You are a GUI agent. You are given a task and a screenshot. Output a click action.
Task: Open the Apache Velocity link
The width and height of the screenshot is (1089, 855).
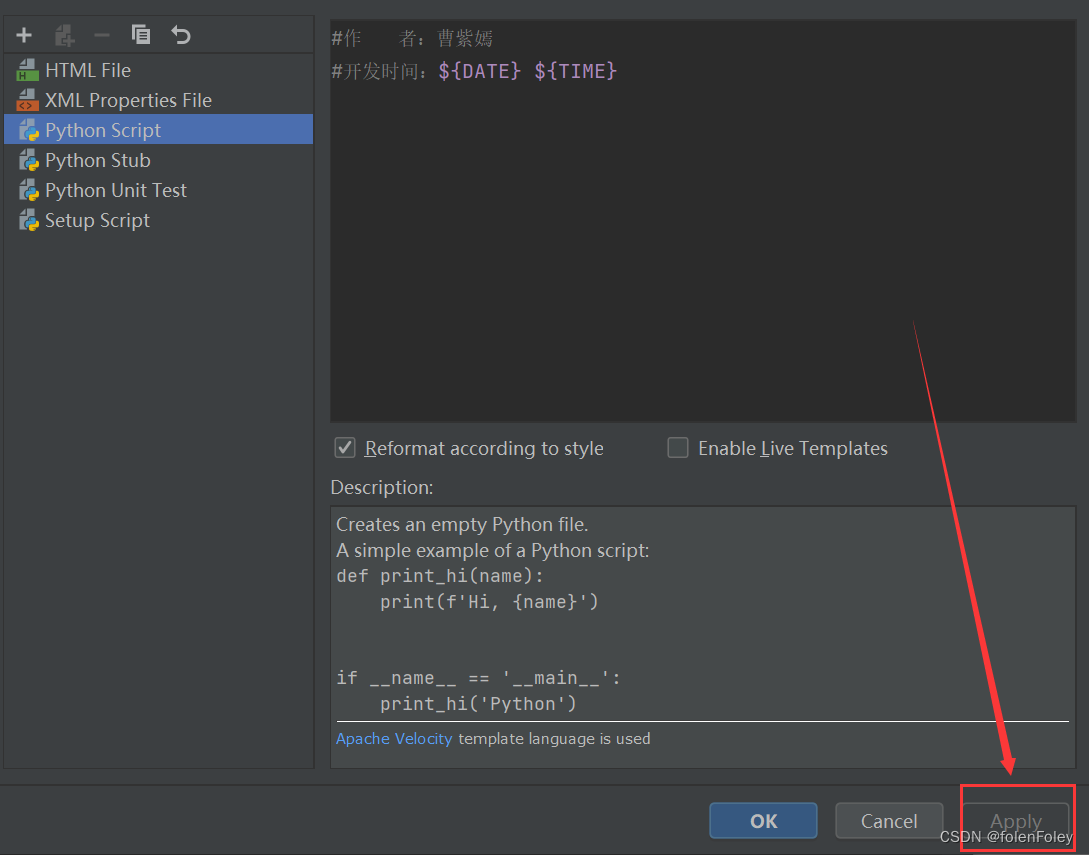click(x=393, y=738)
